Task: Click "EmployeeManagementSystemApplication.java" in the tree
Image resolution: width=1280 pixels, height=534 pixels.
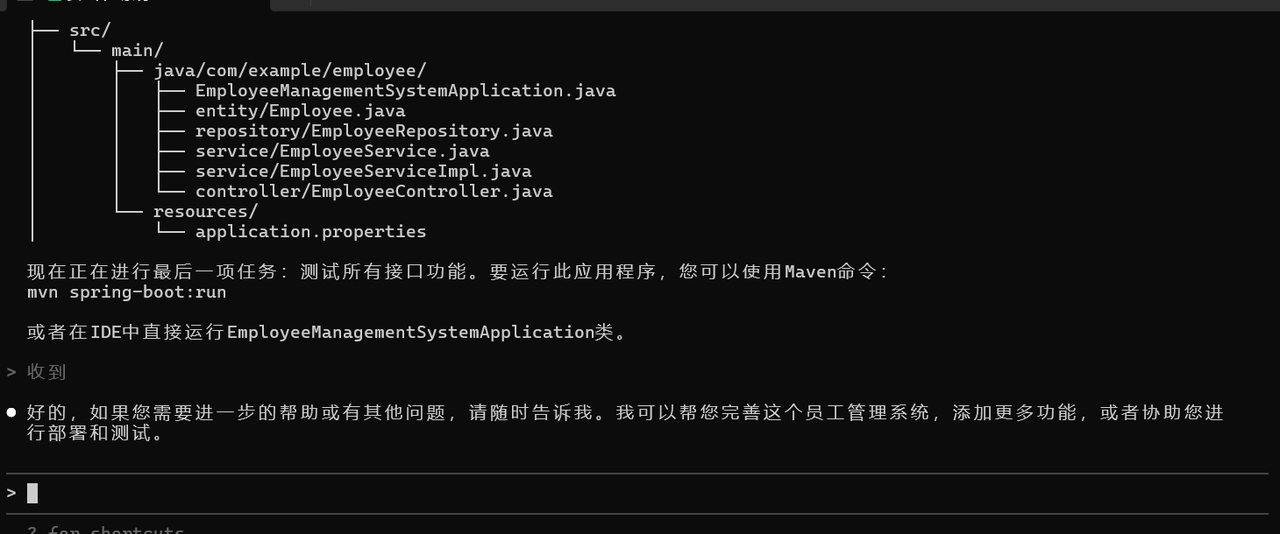Action: pos(405,91)
